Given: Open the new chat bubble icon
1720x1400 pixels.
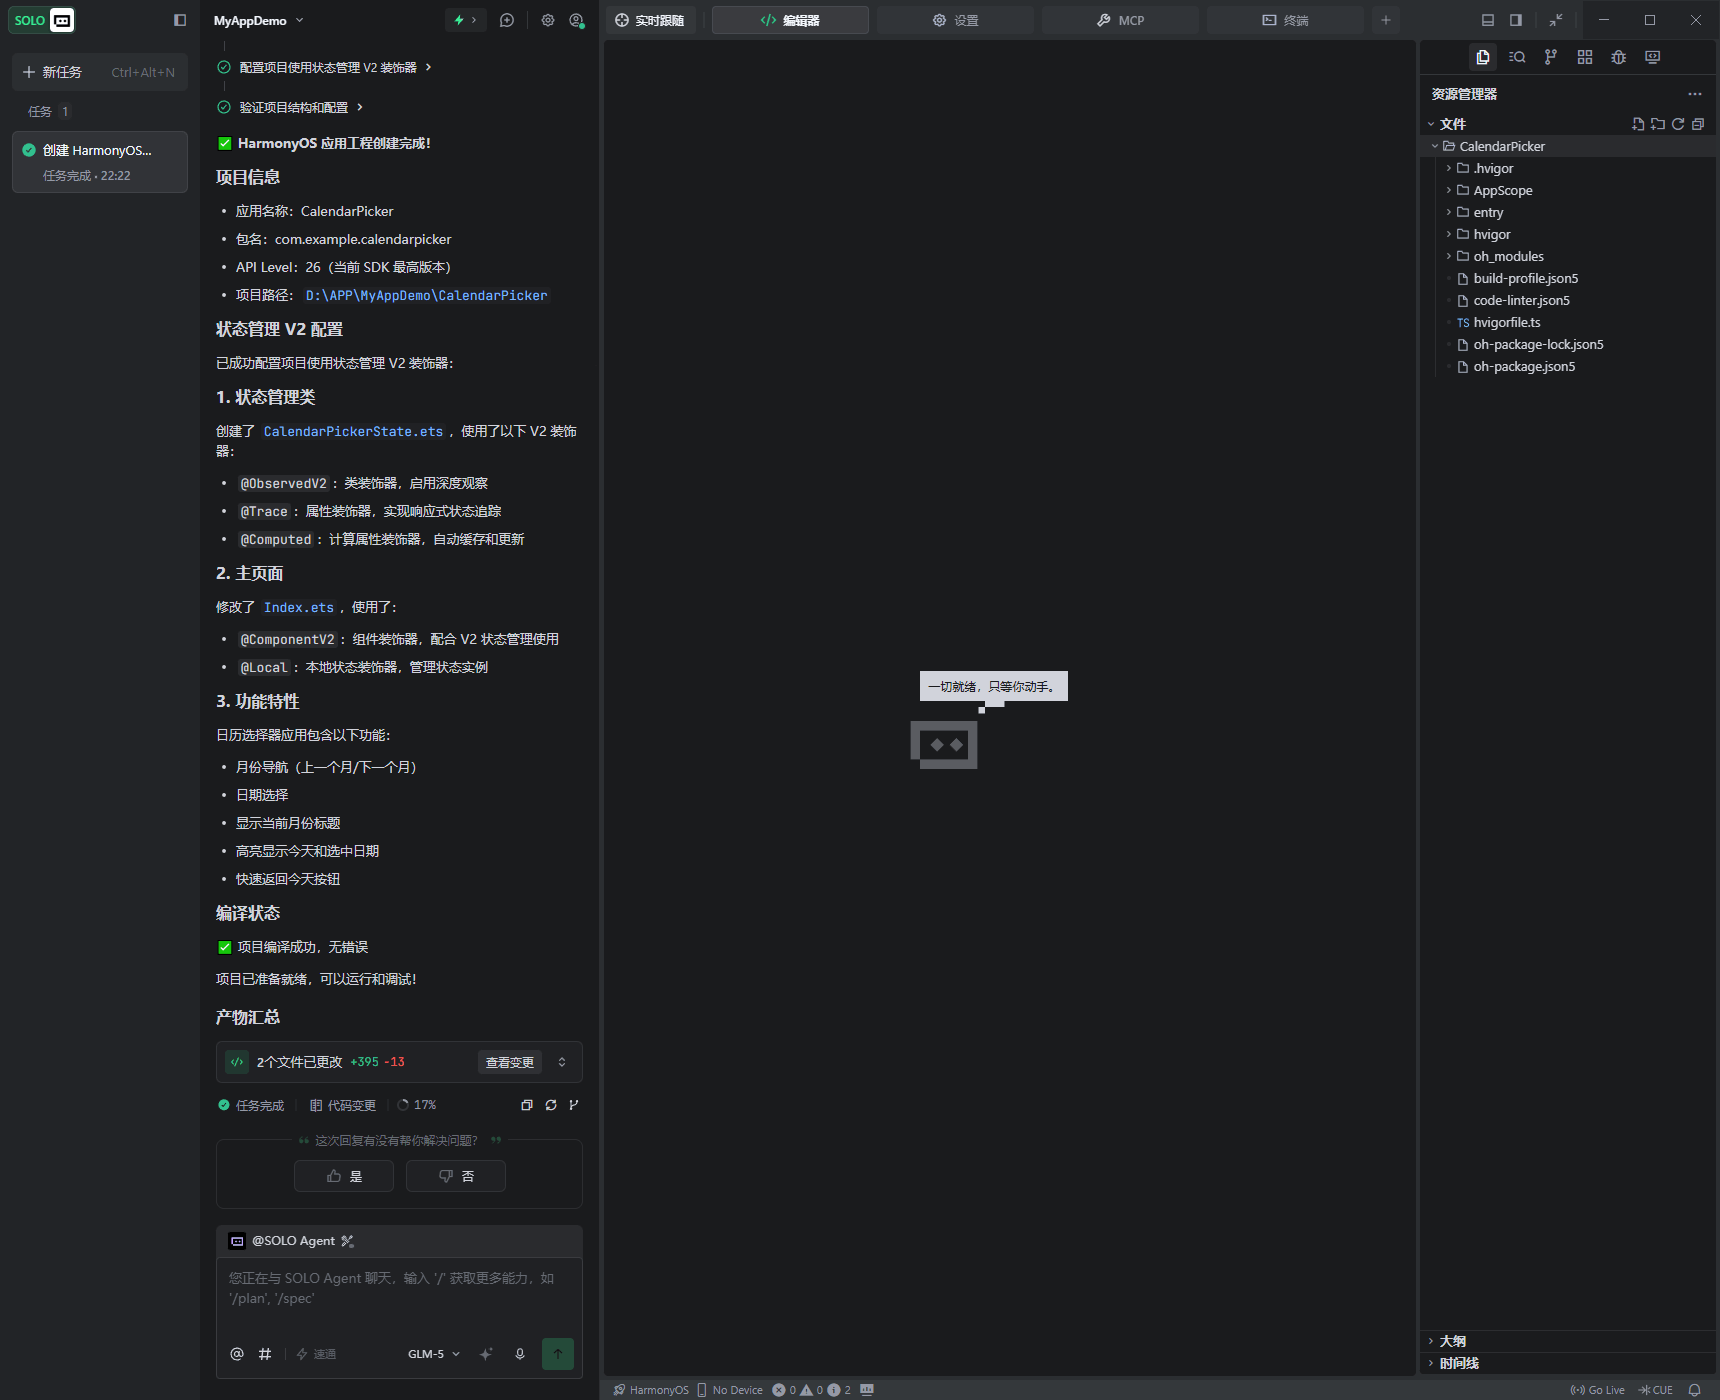Looking at the screenshot, I should coord(507,20).
